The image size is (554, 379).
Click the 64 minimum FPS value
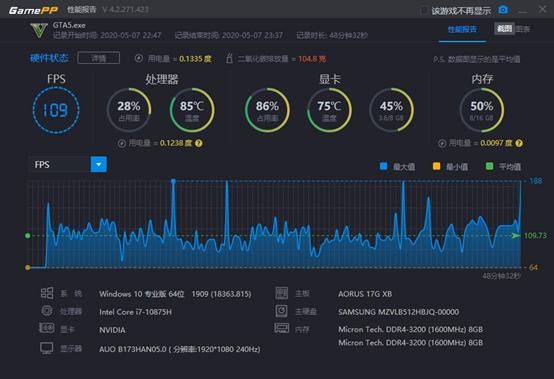(534, 267)
